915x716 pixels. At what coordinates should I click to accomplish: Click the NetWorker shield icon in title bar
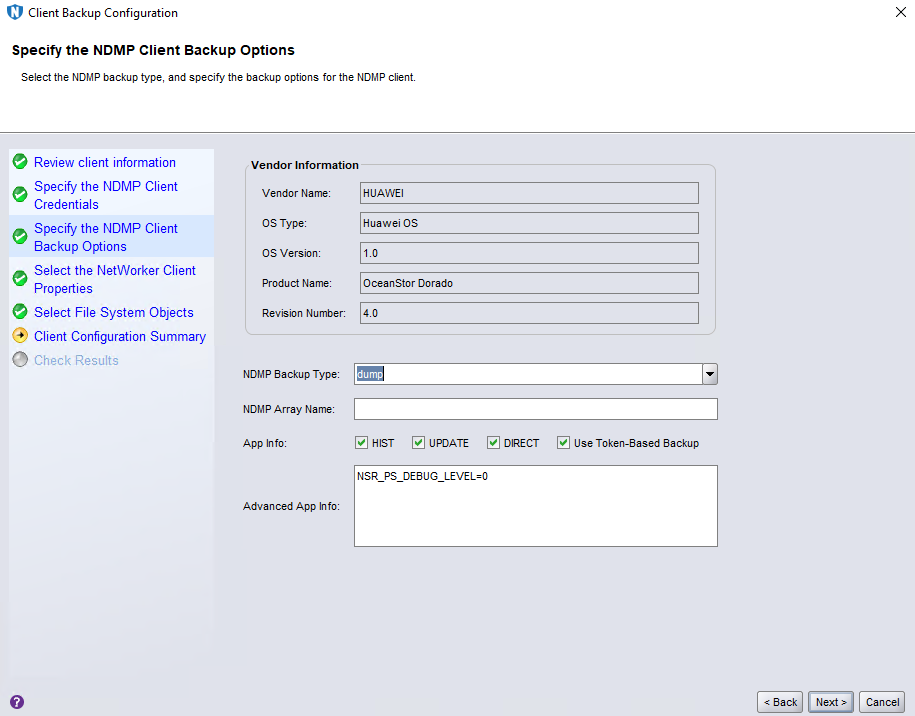pyautogui.click(x=15, y=12)
